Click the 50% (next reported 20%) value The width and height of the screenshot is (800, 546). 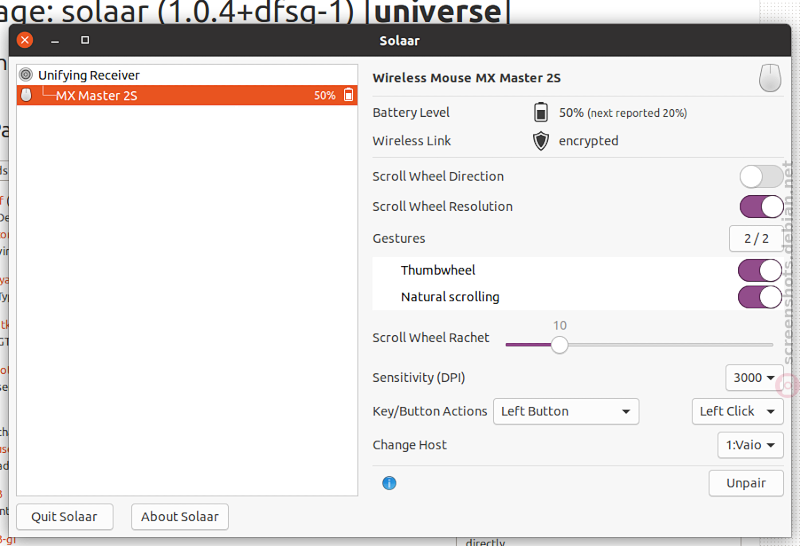pyautogui.click(x=623, y=113)
